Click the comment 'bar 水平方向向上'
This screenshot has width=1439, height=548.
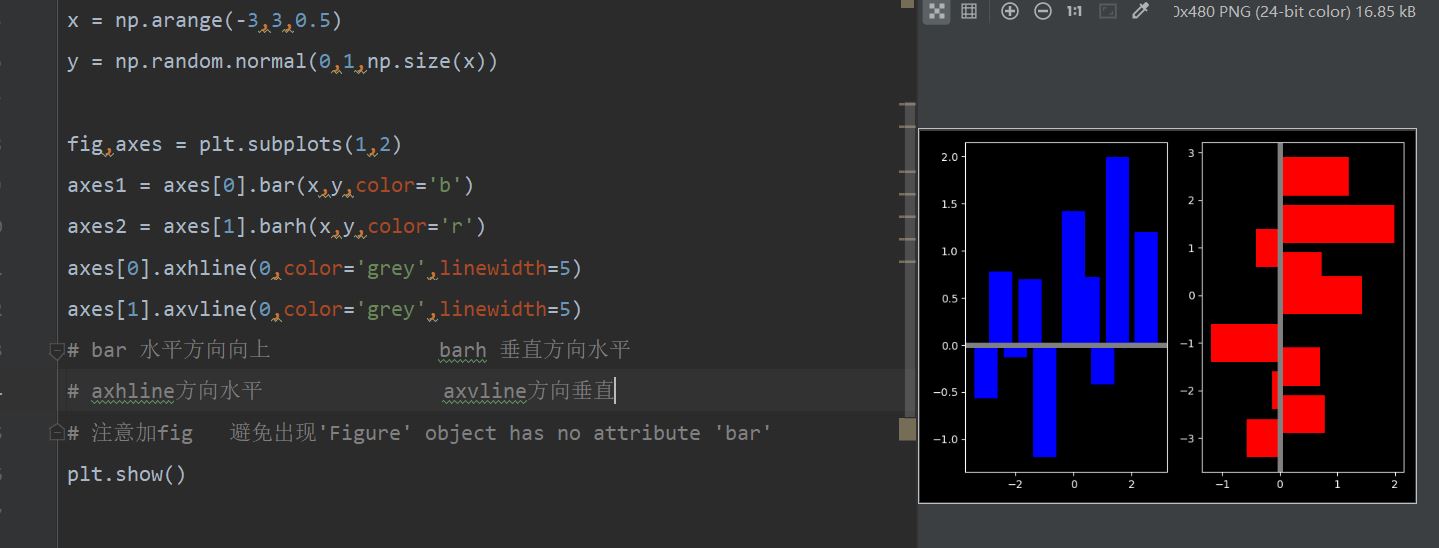(x=181, y=350)
